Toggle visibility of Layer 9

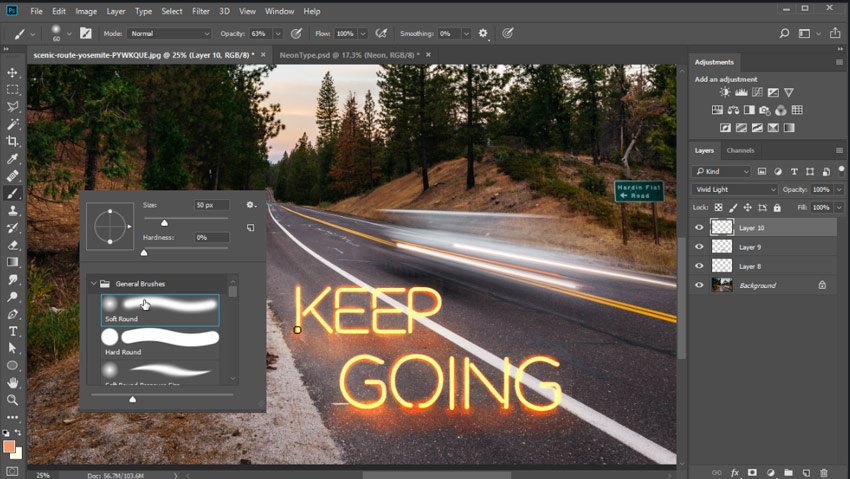click(699, 247)
